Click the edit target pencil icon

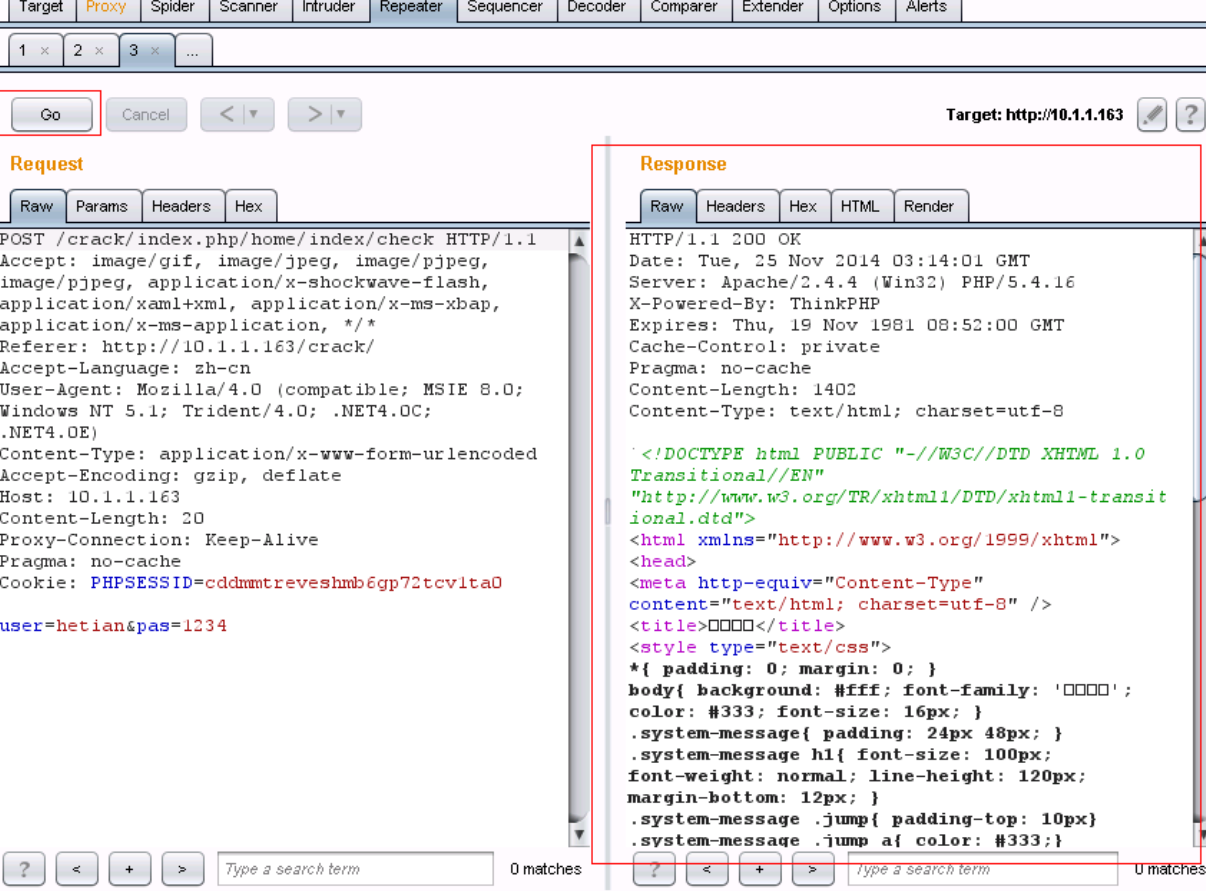coord(1152,115)
